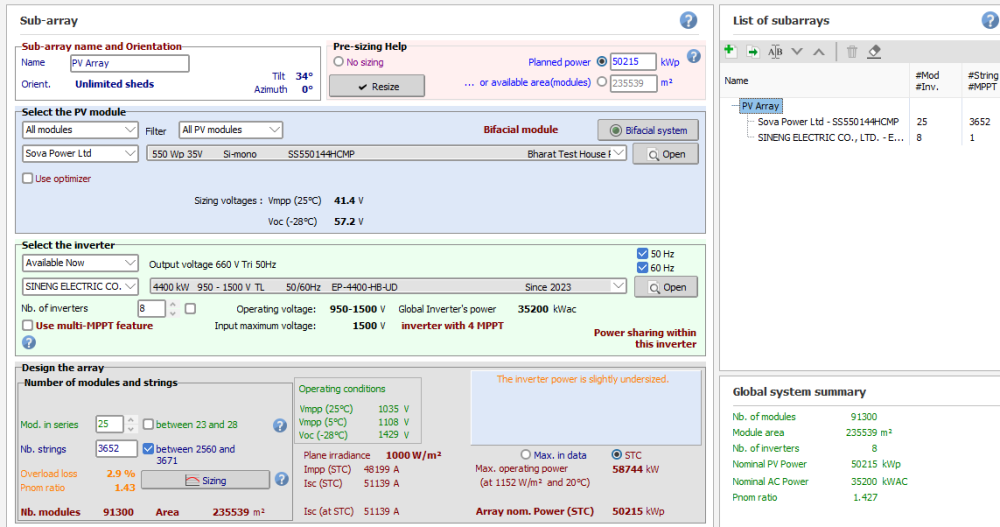1000x527 pixels.
Task: Duplicate subarray using the green arrow icon
Action: pyautogui.click(x=752, y=51)
